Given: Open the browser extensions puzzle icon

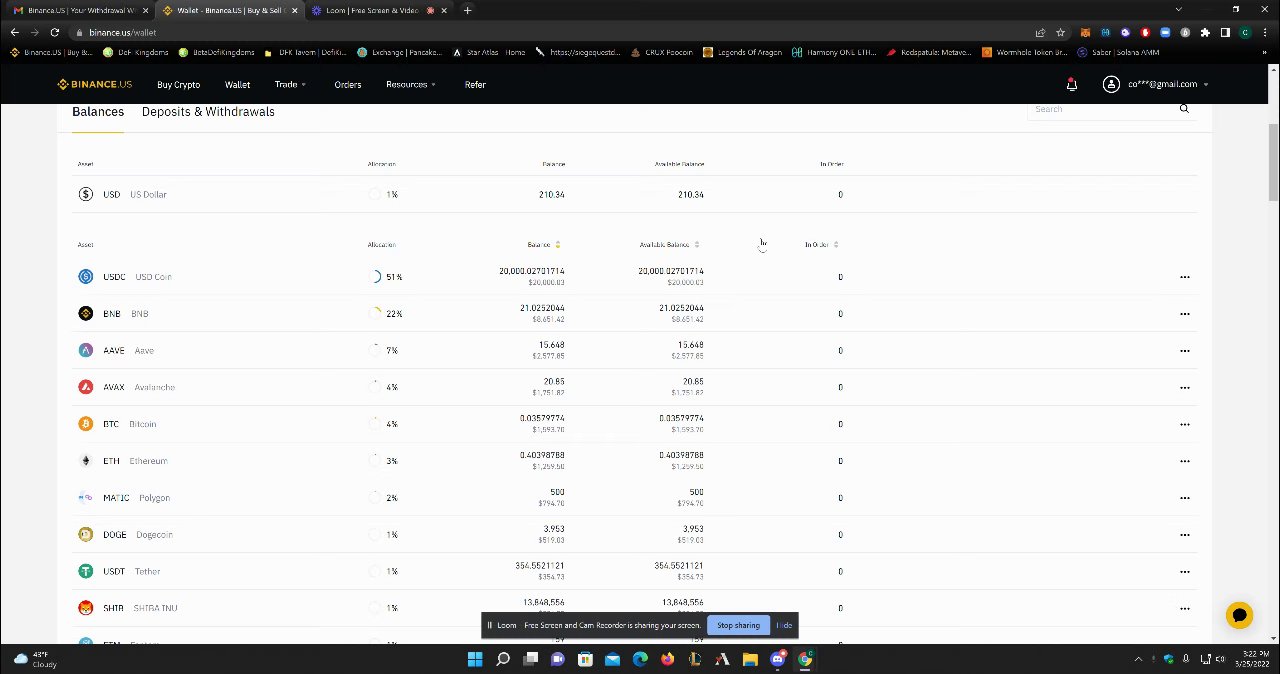Looking at the screenshot, I should 1205,32.
